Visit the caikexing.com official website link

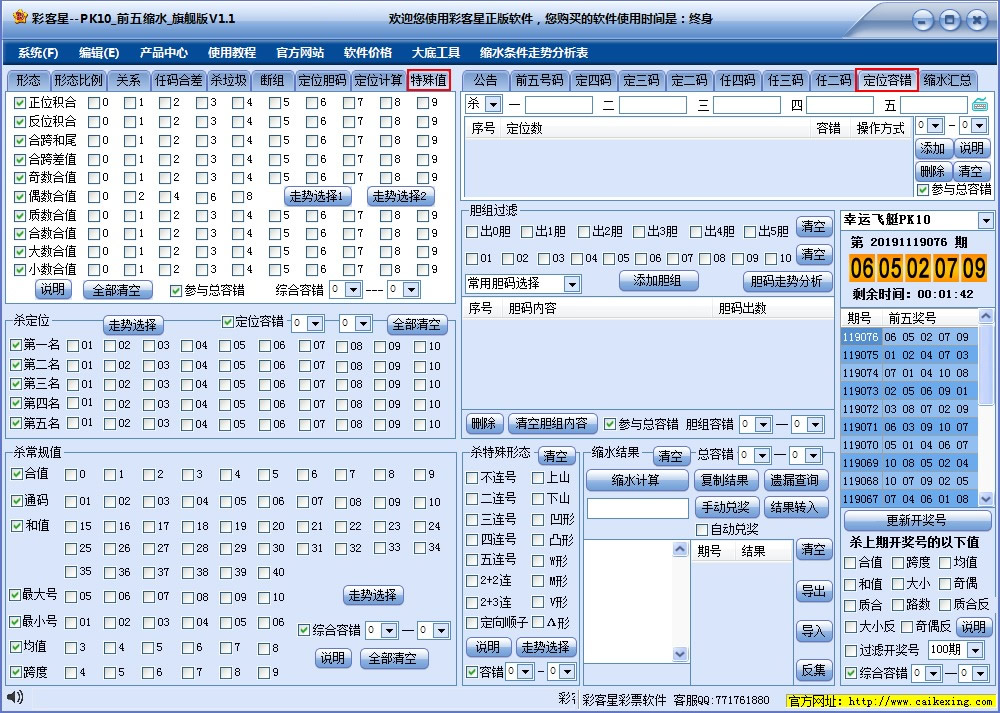click(920, 703)
